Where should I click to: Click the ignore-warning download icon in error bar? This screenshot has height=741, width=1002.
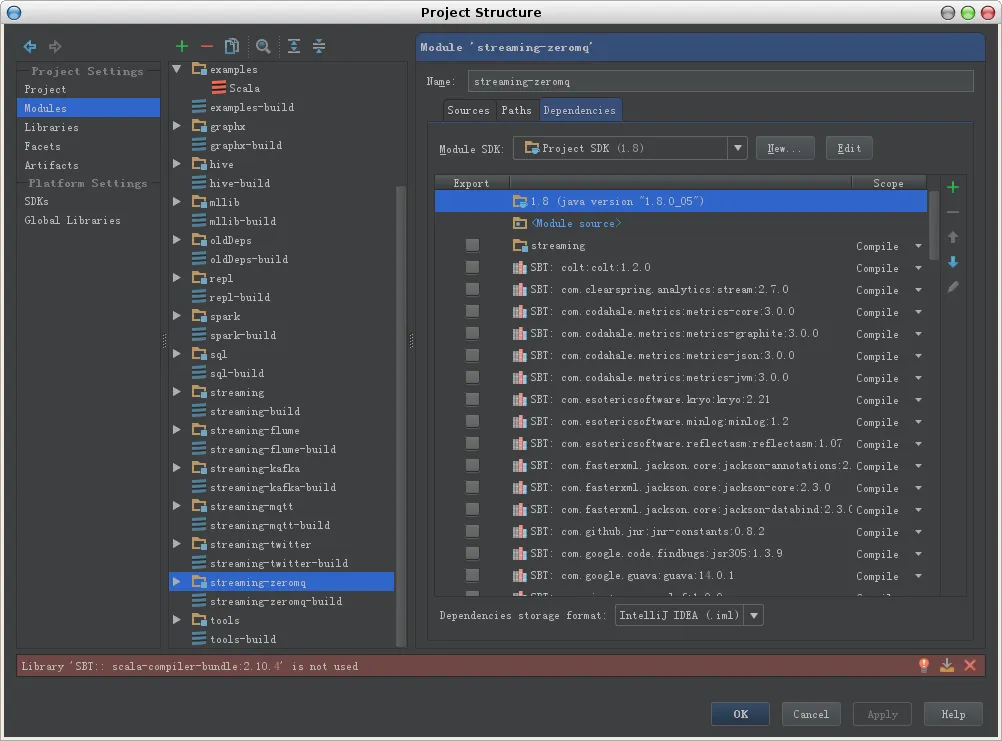coord(947,666)
